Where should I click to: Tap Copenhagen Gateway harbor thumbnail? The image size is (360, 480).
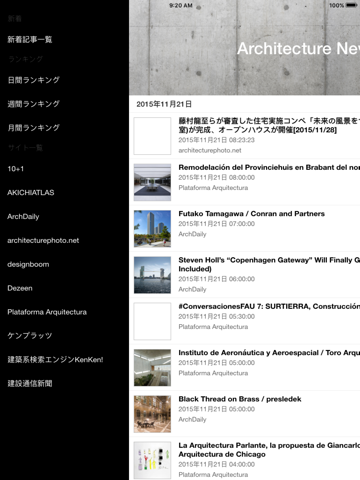152,275
